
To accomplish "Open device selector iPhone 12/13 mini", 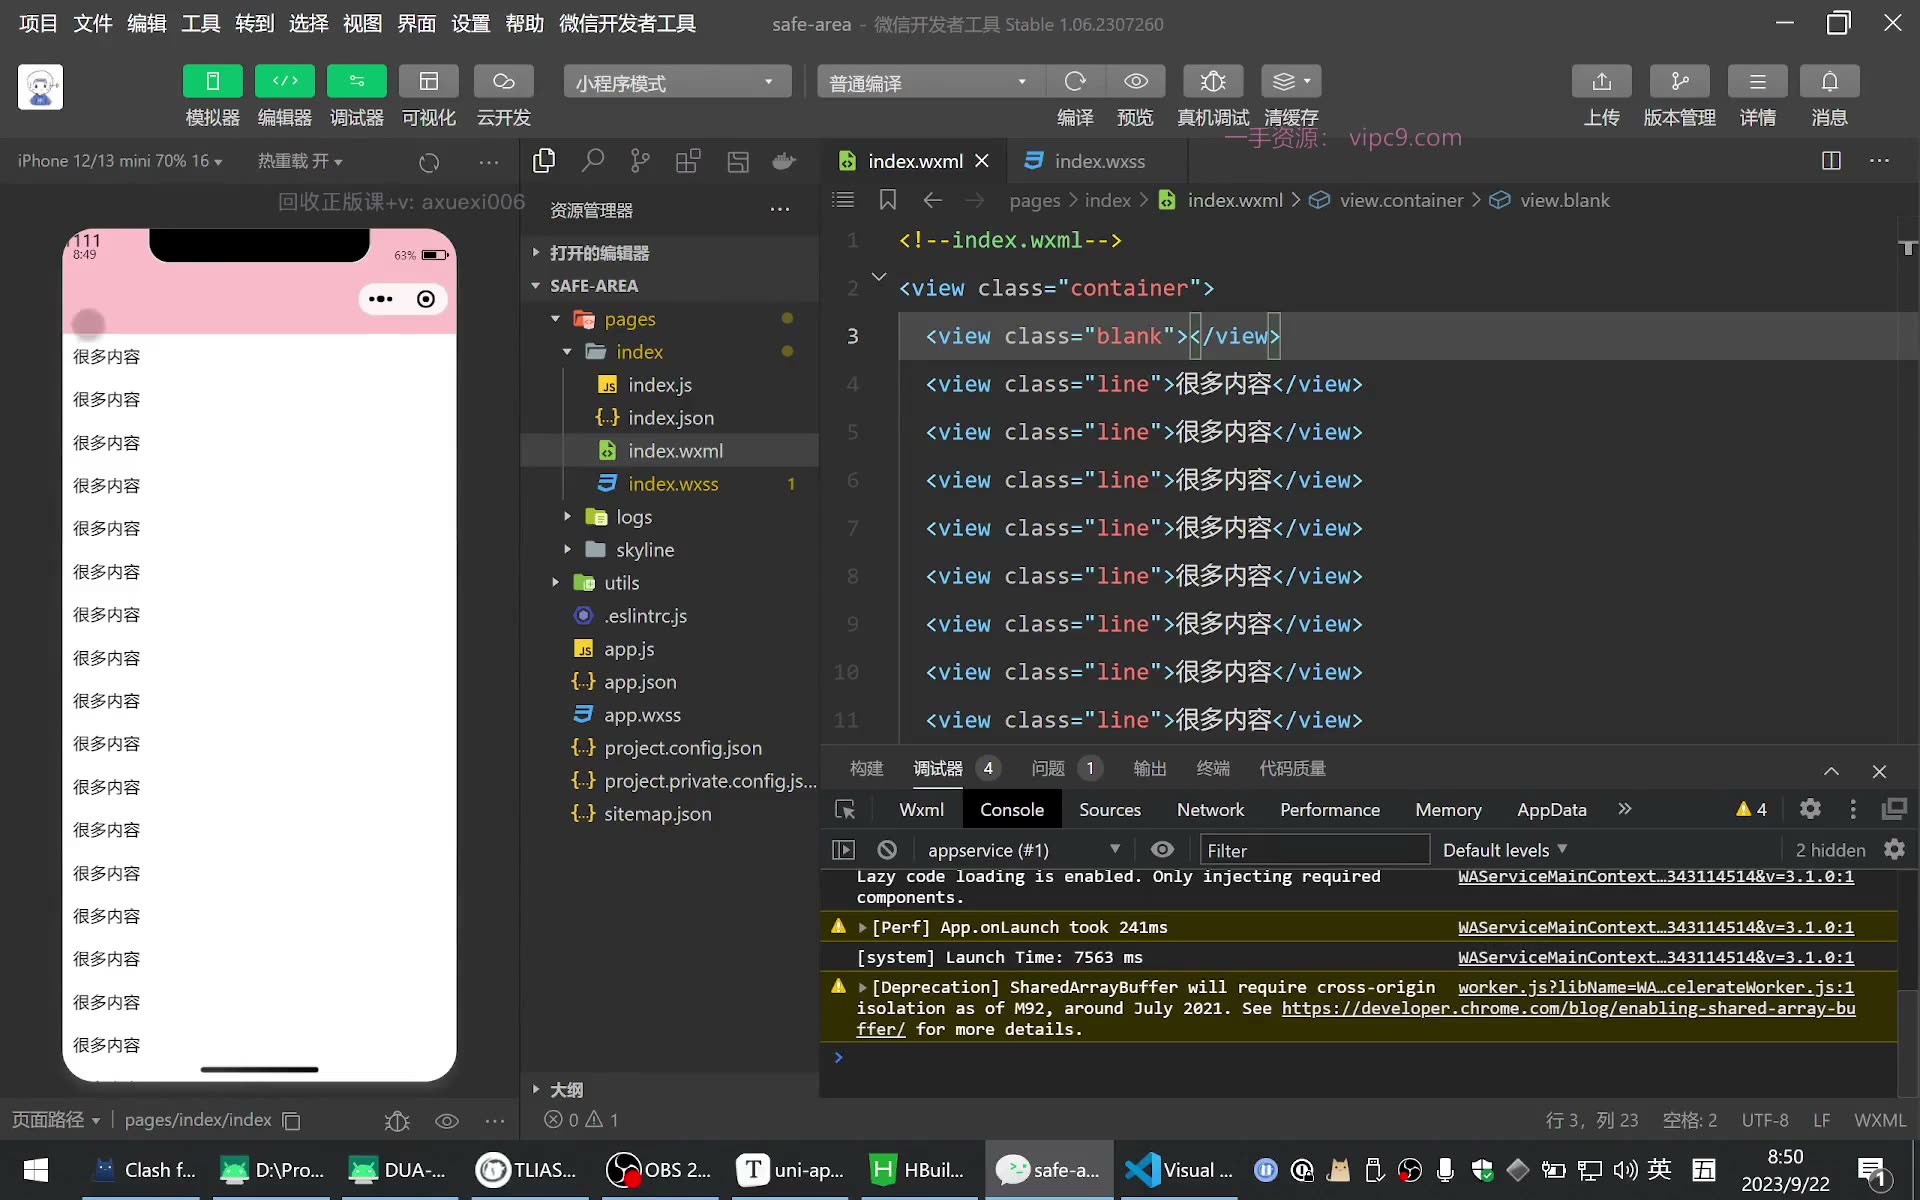I will pos(120,161).
